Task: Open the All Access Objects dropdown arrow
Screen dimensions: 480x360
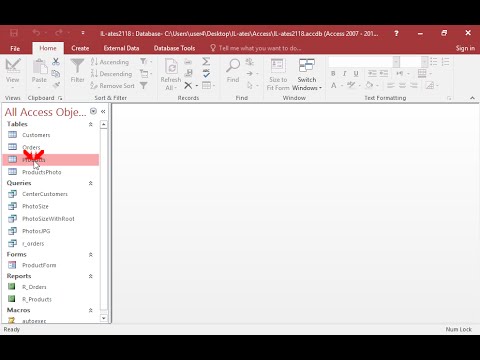Action: (93, 111)
